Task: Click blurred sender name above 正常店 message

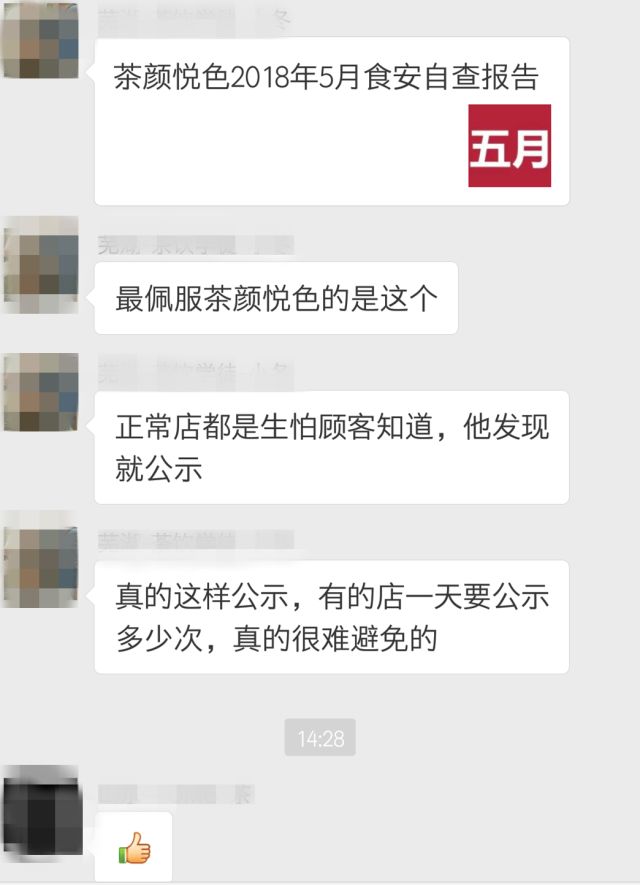Action: pos(195,373)
